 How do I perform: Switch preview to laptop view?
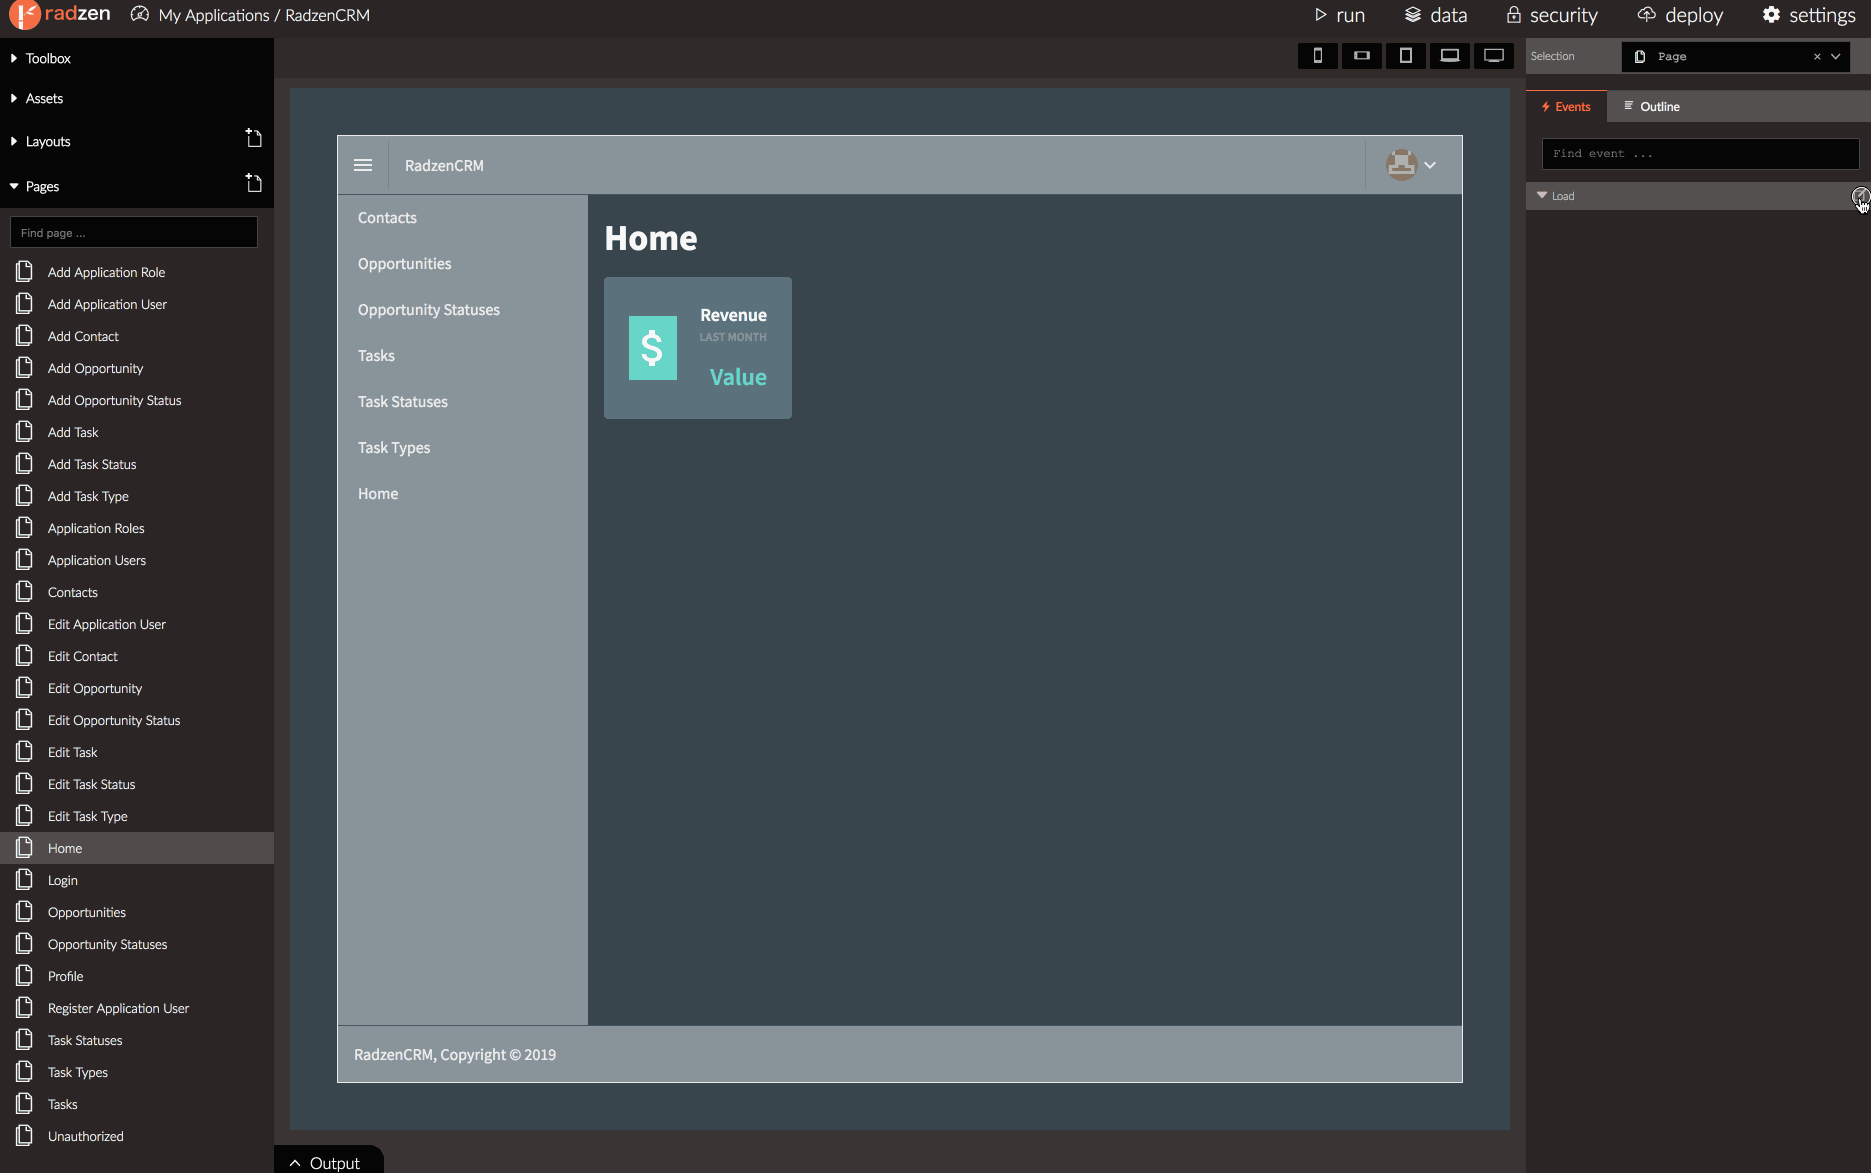pos(1450,56)
